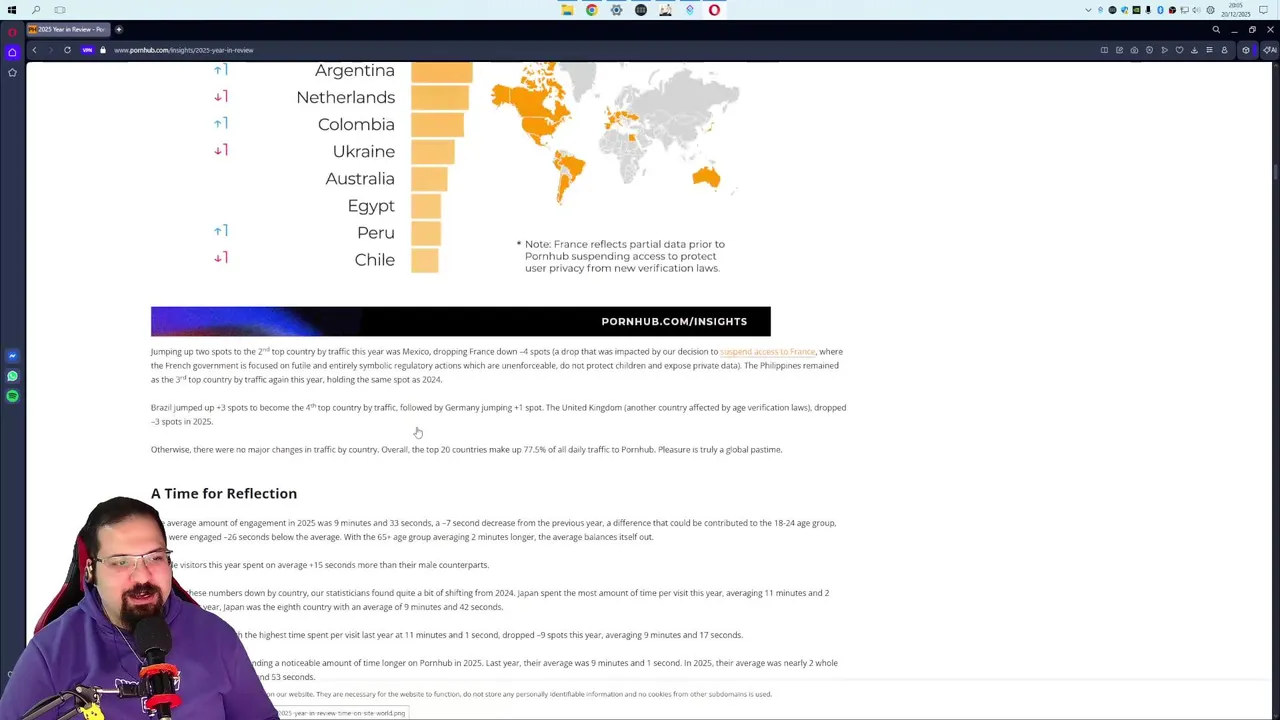Click the 'Netherlands' country label

pos(345,97)
